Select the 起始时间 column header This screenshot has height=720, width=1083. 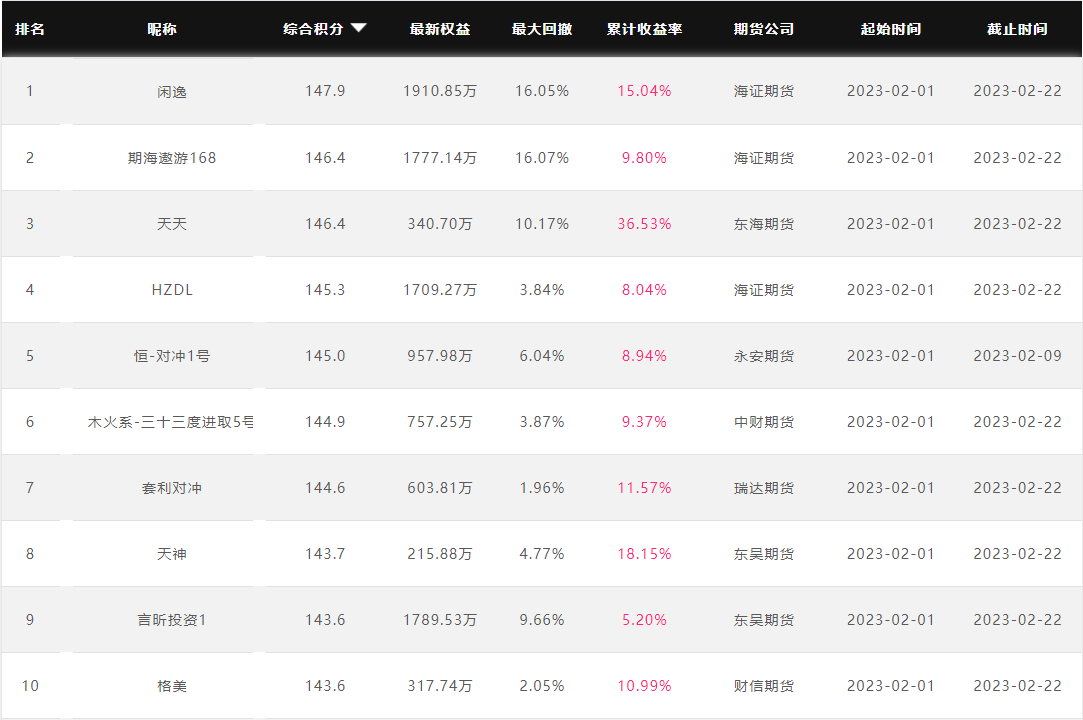pyautogui.click(x=891, y=29)
